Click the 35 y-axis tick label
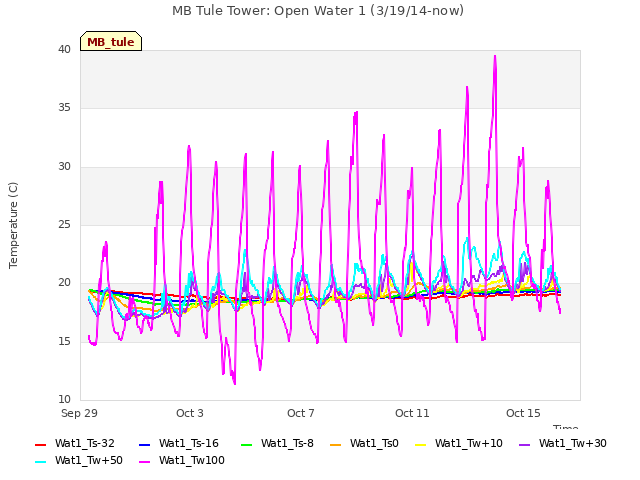The width and height of the screenshot is (640, 480). [64, 108]
